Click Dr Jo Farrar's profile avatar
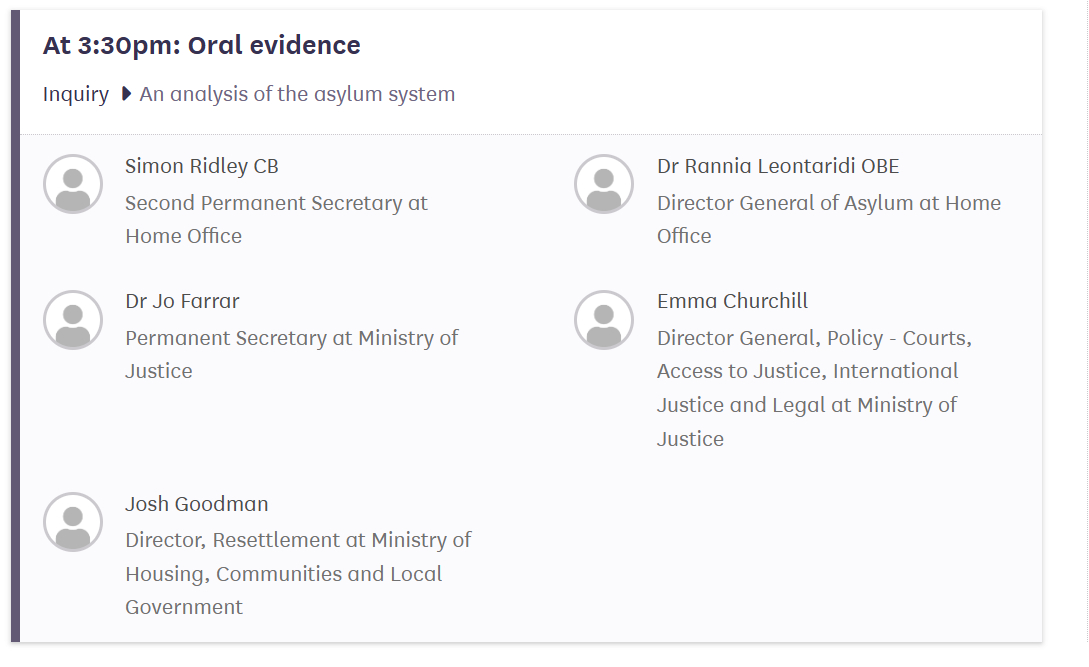 (73, 320)
